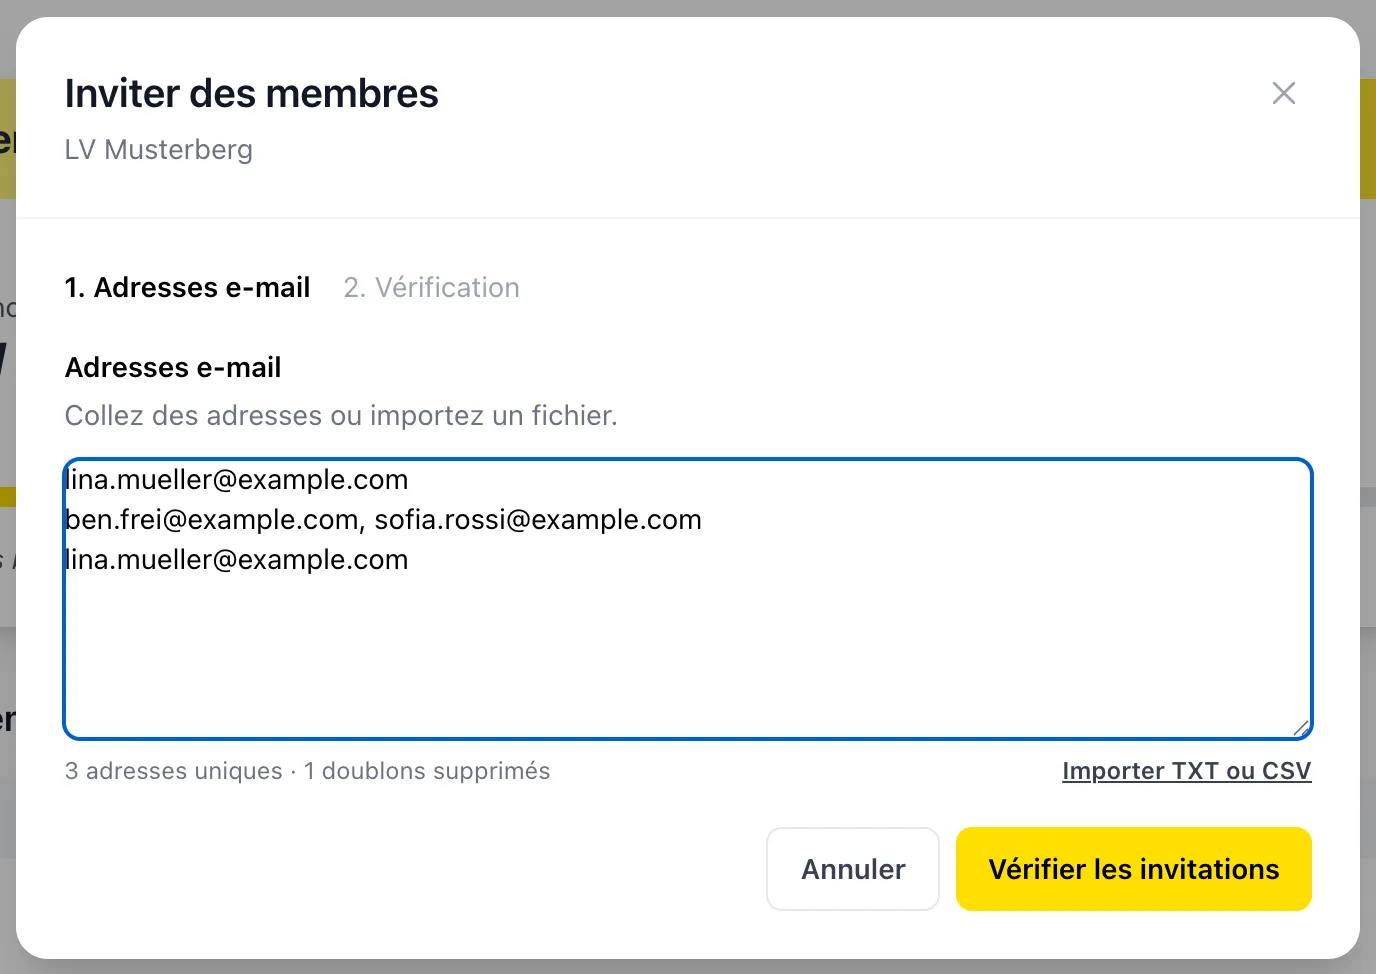Click 'Collez des adresses ou importez un fichier.' hint
The height and width of the screenshot is (974, 1376).
point(341,416)
